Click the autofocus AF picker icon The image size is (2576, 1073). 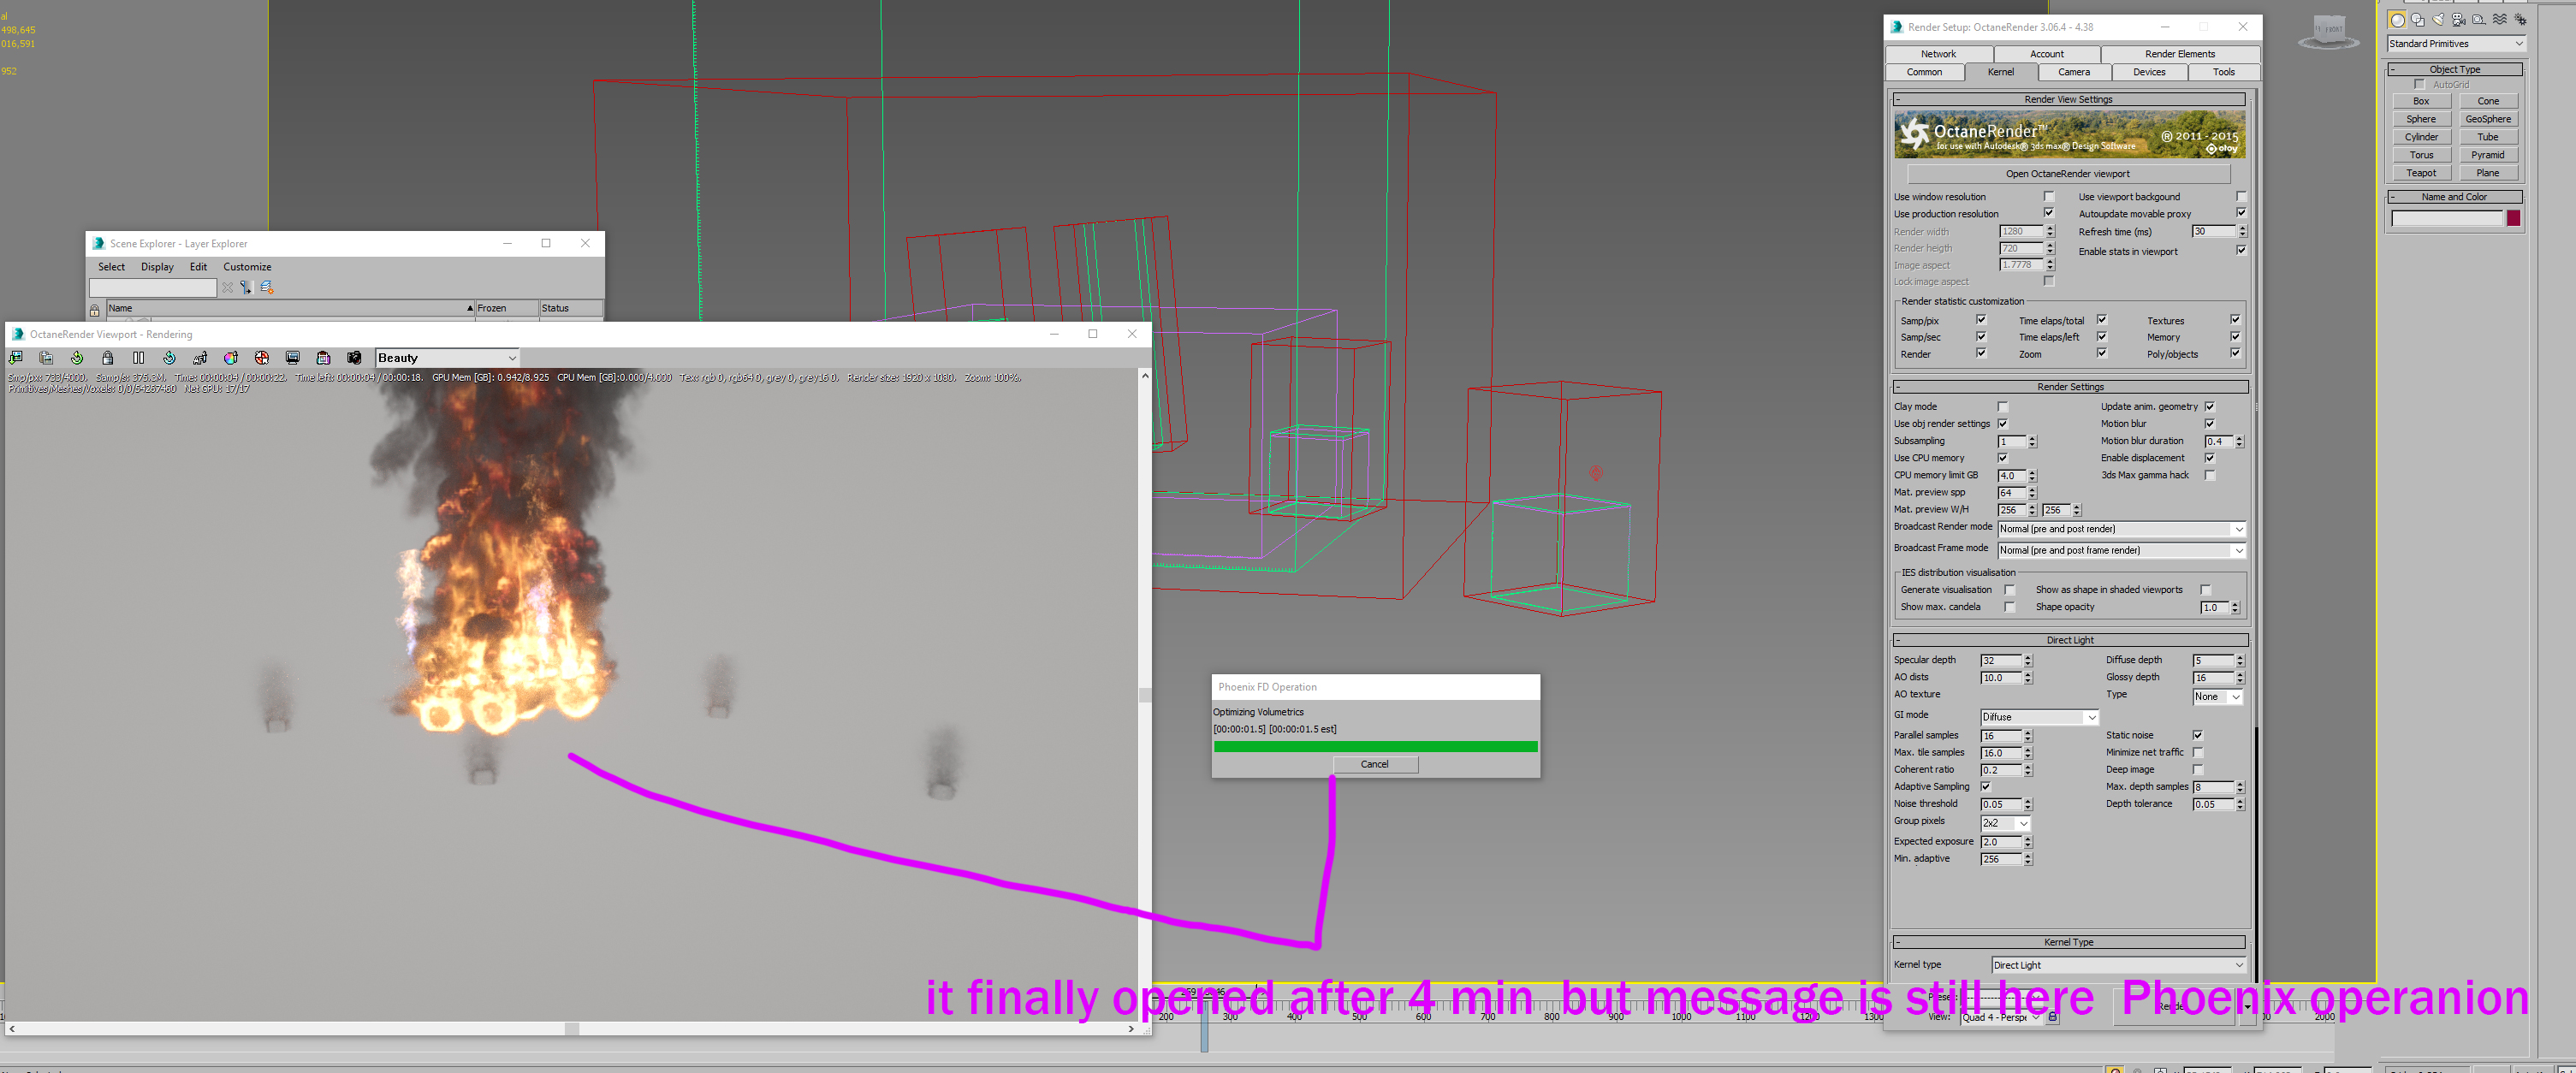coord(200,357)
